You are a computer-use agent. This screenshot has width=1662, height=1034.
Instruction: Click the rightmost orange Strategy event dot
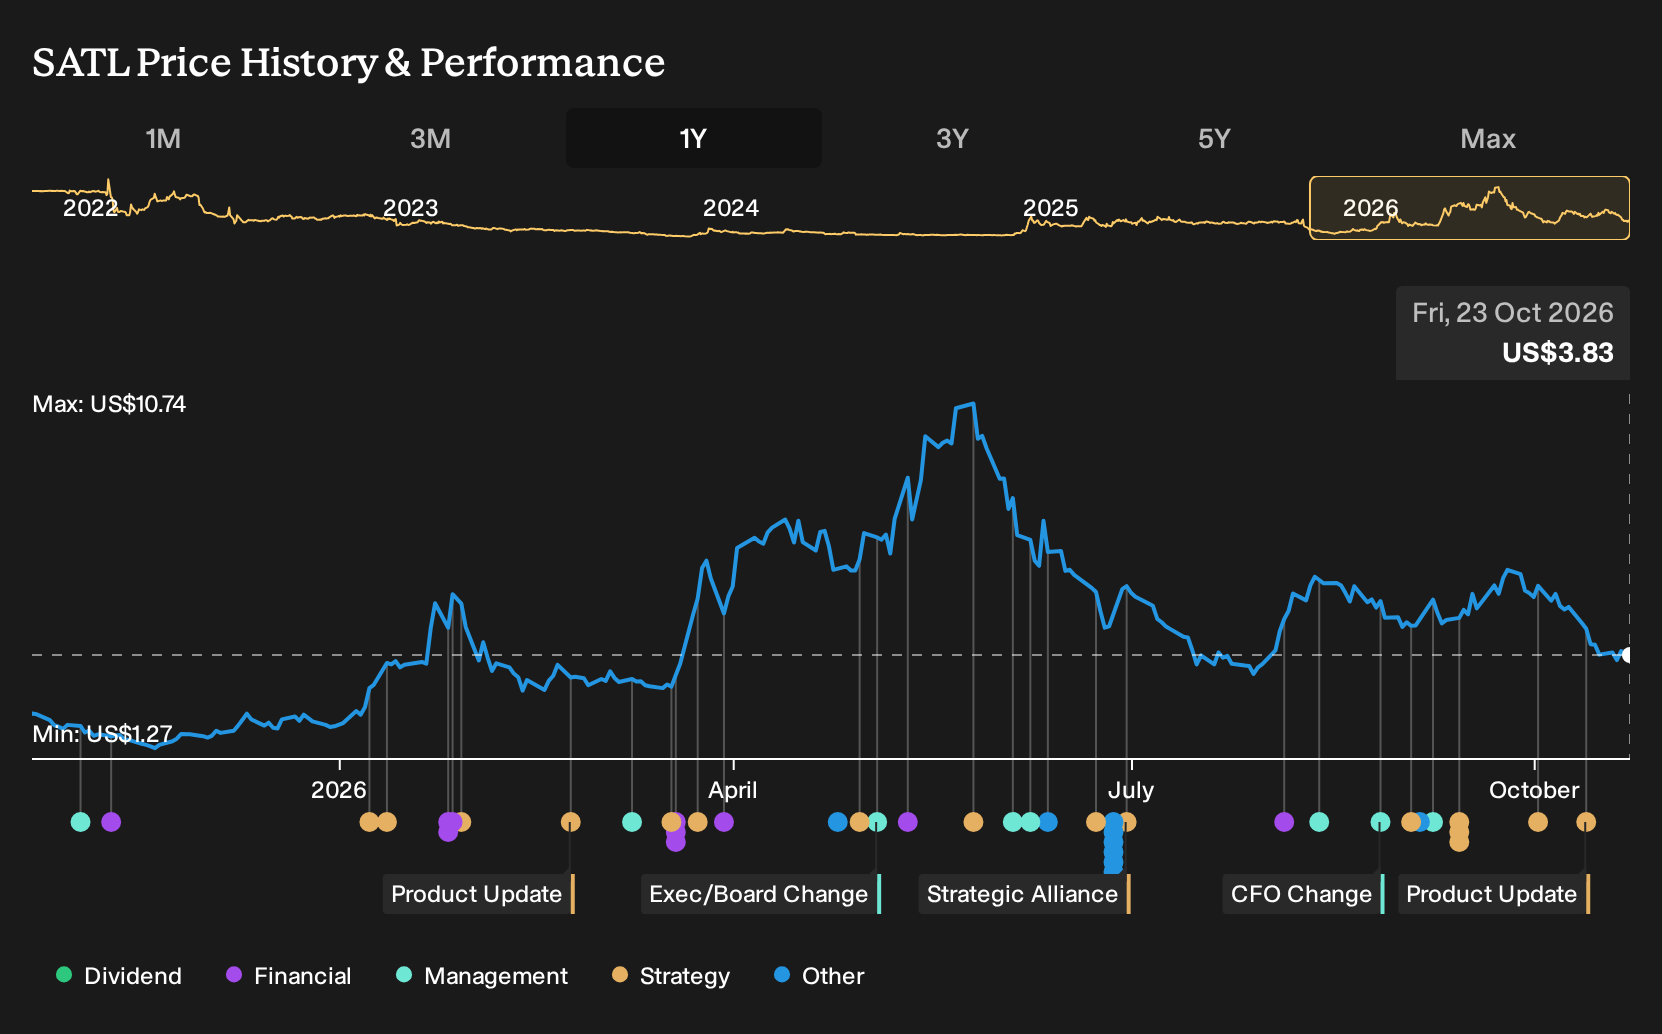[1586, 822]
